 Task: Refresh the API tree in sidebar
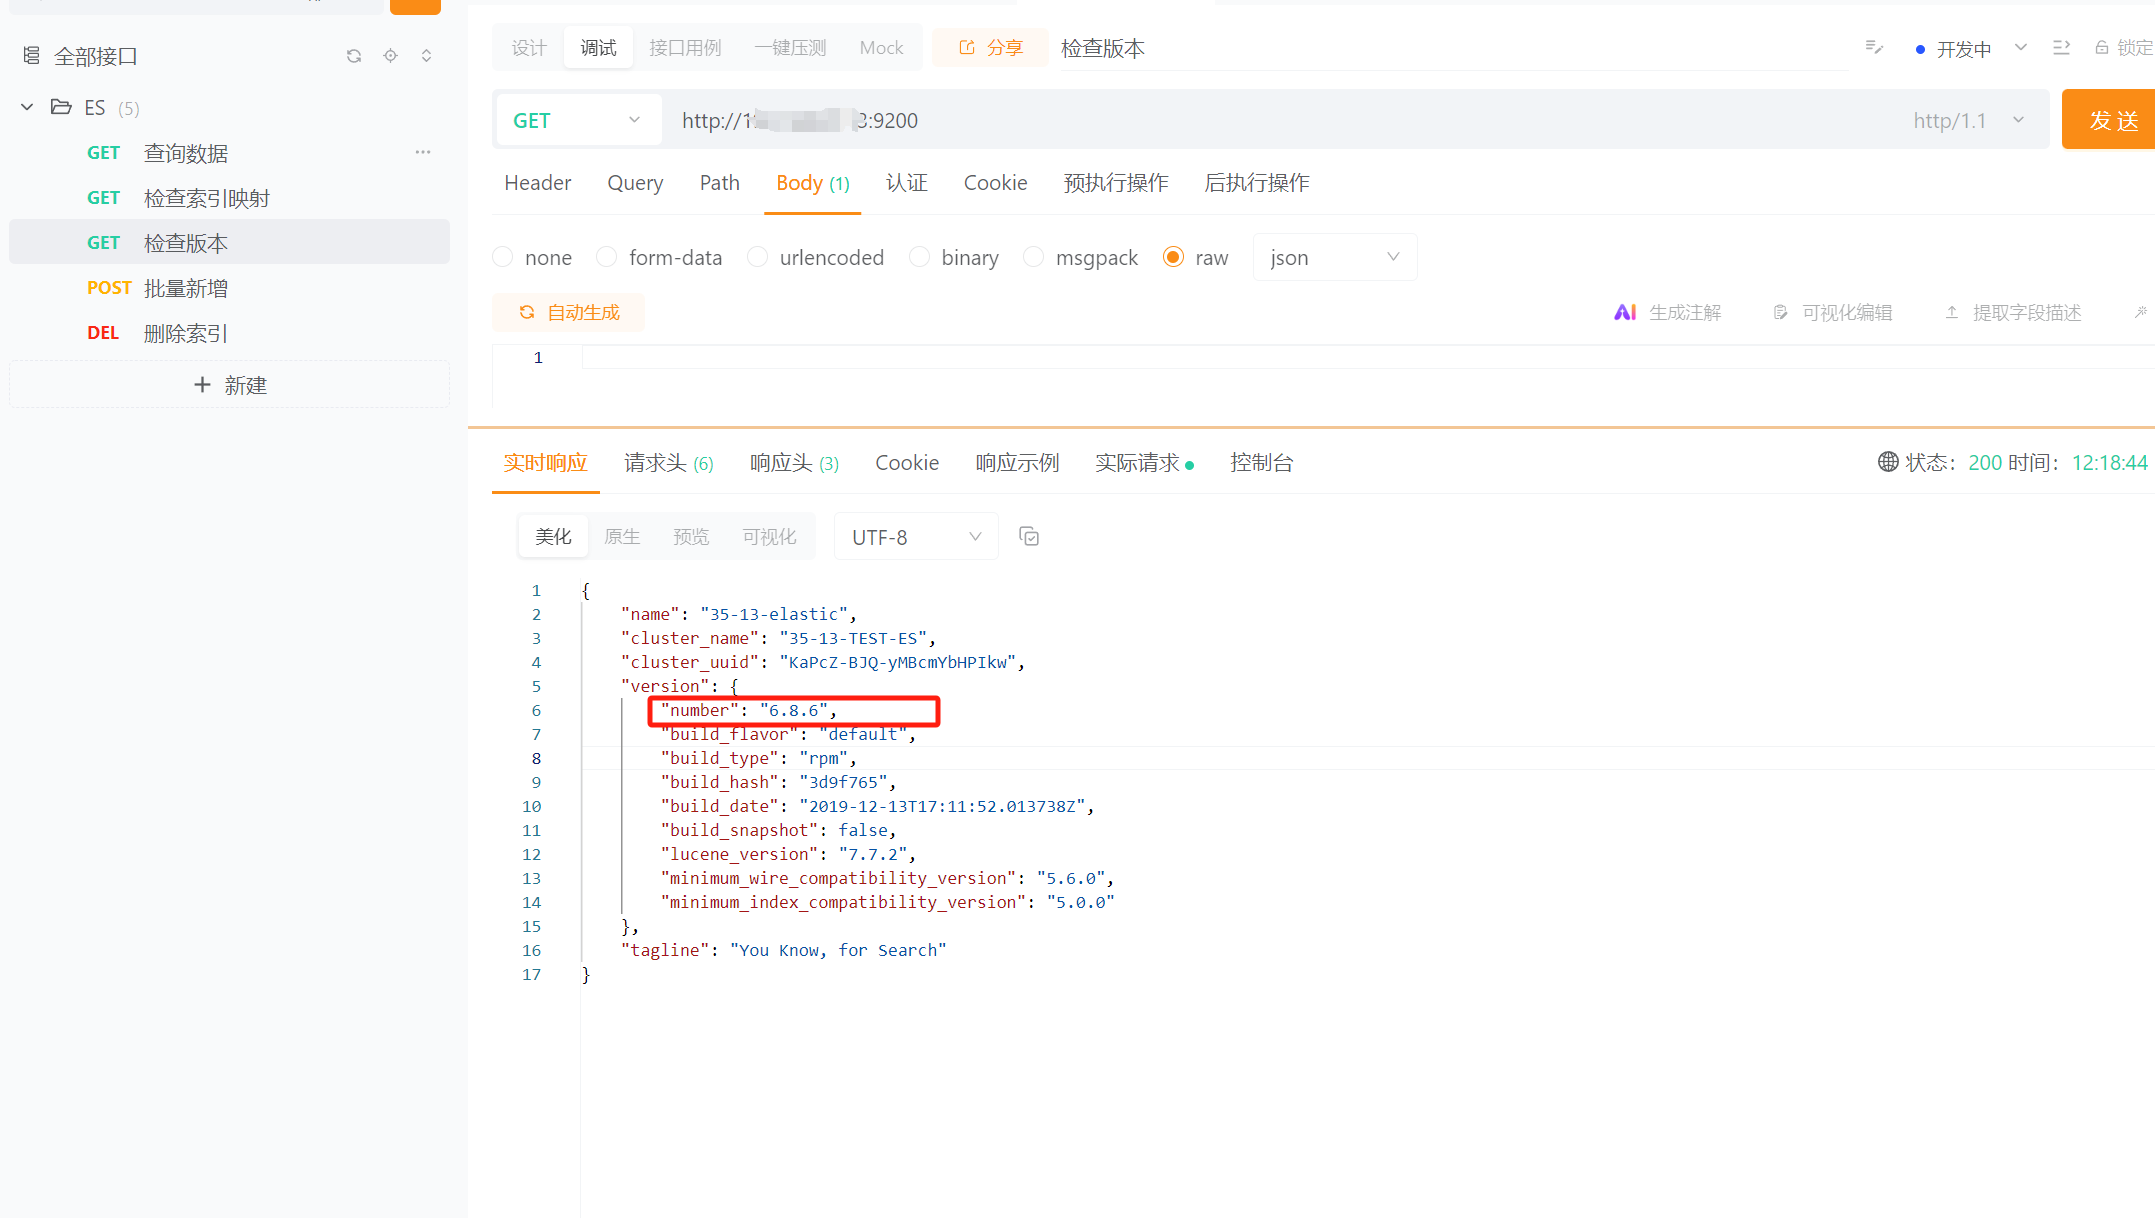pyautogui.click(x=353, y=56)
